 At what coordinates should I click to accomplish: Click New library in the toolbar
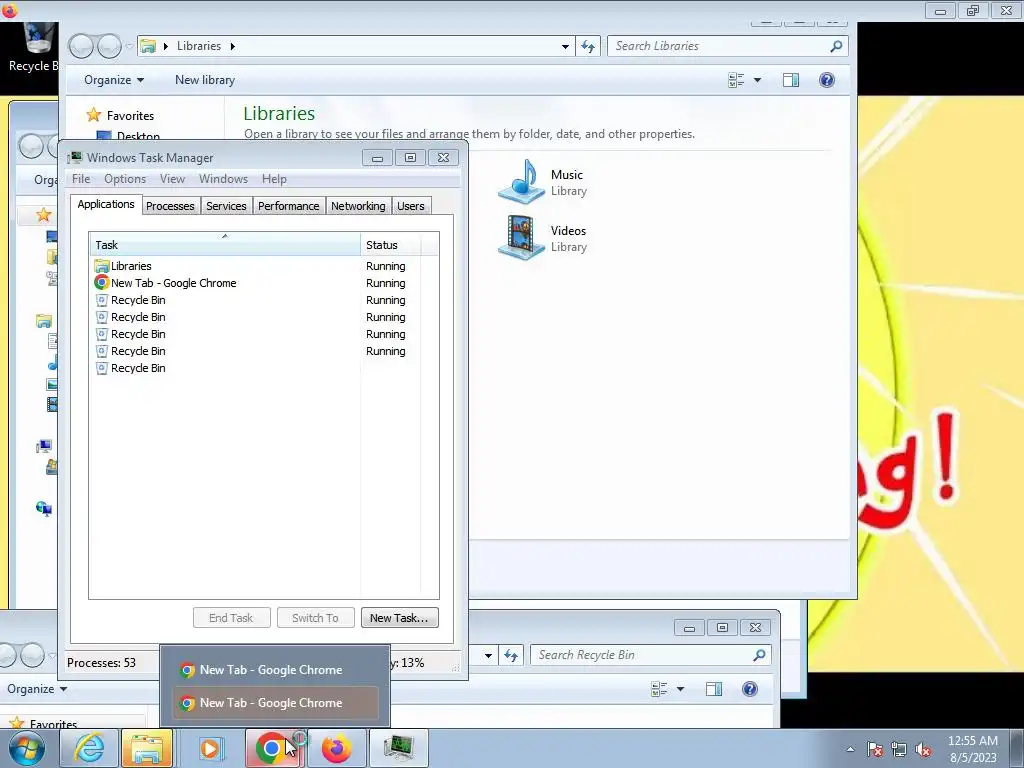[204, 80]
